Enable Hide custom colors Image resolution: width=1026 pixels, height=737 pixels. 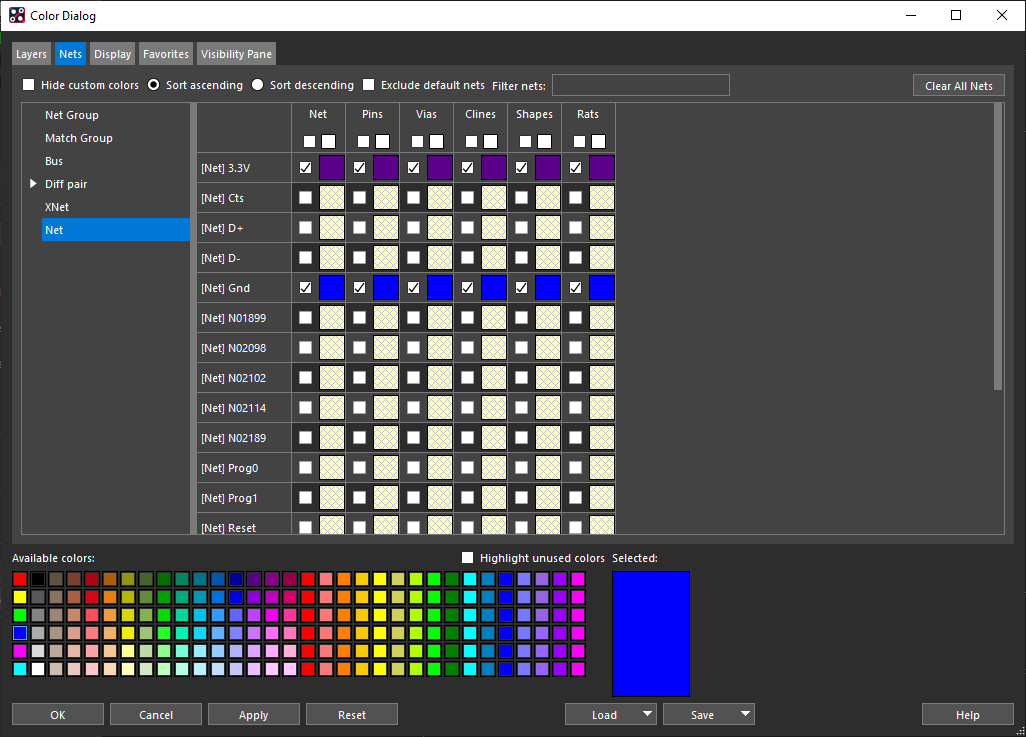point(28,85)
